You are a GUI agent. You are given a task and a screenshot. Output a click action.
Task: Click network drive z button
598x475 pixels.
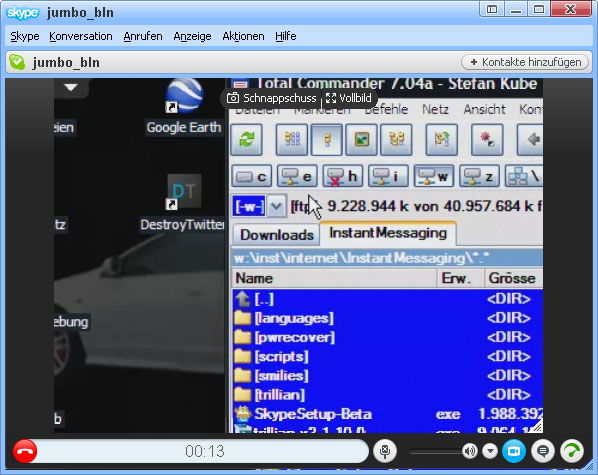point(479,176)
